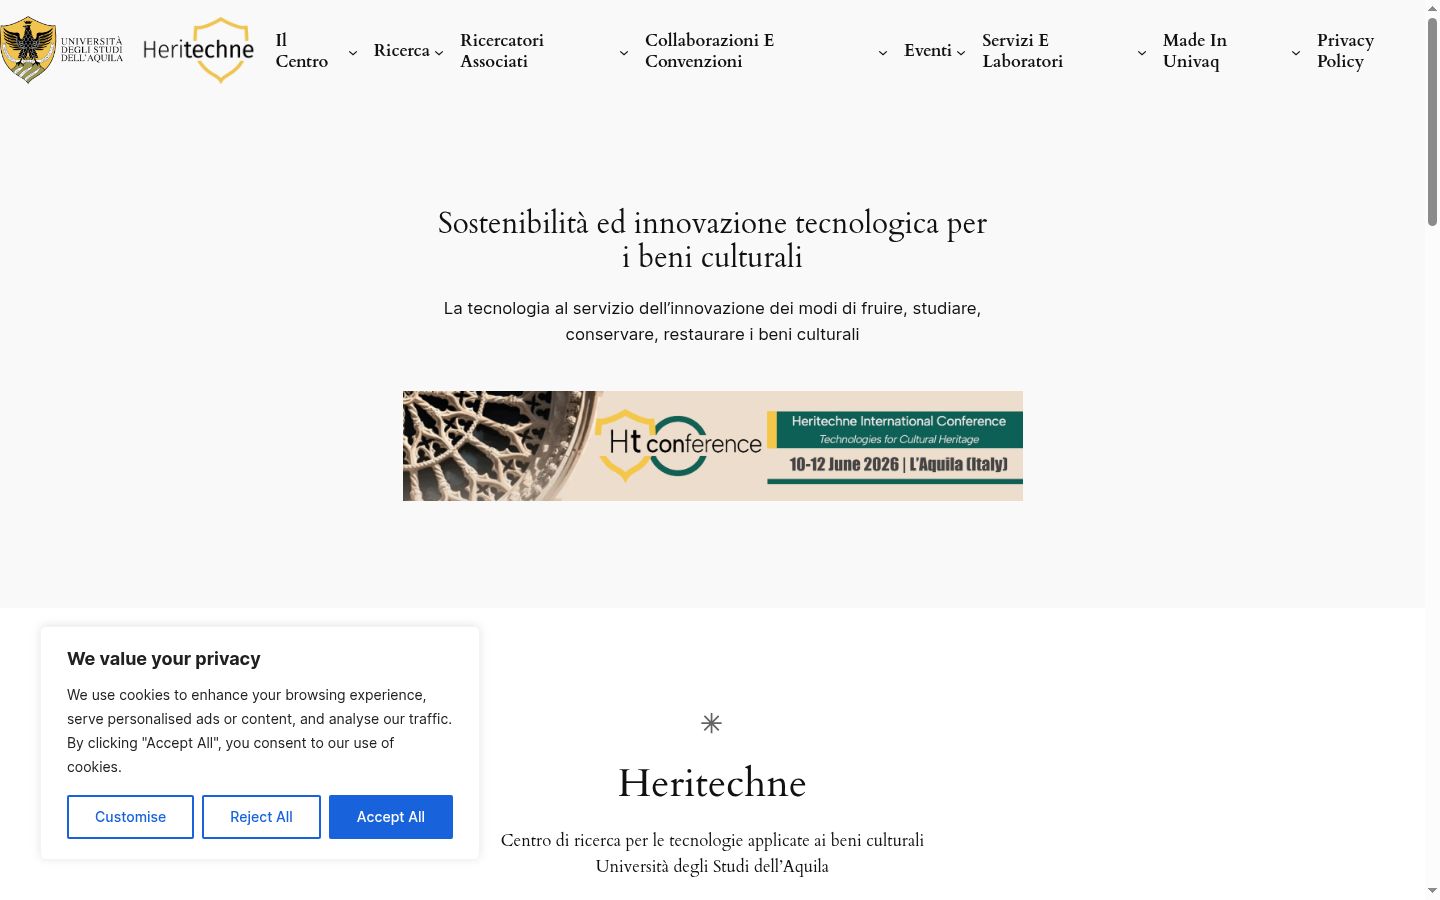
Task: Open Servizi E Laboratori menu
Action: pyautogui.click(x=1022, y=50)
